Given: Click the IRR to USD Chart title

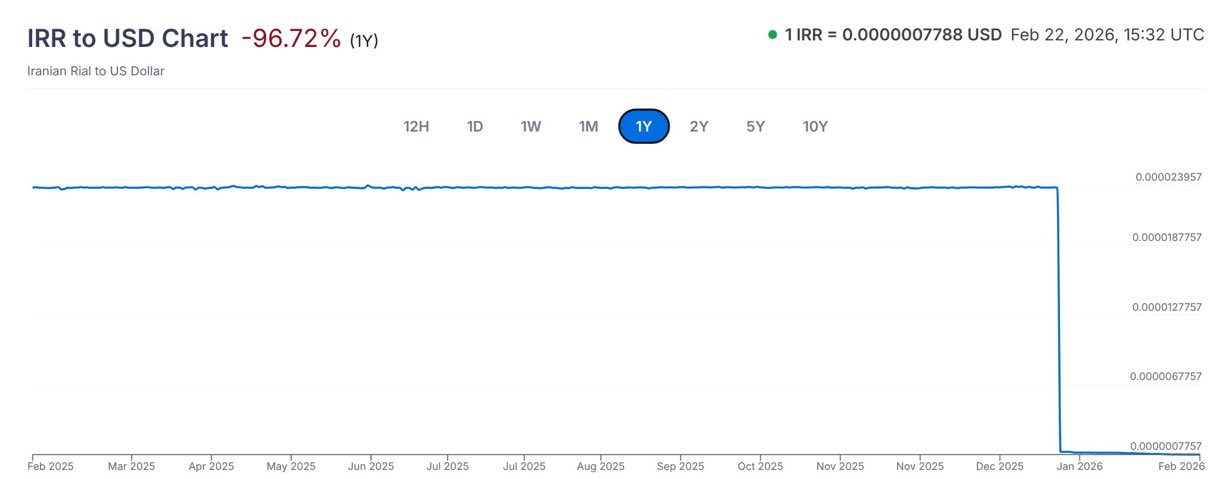Looking at the screenshot, I should coord(129,38).
